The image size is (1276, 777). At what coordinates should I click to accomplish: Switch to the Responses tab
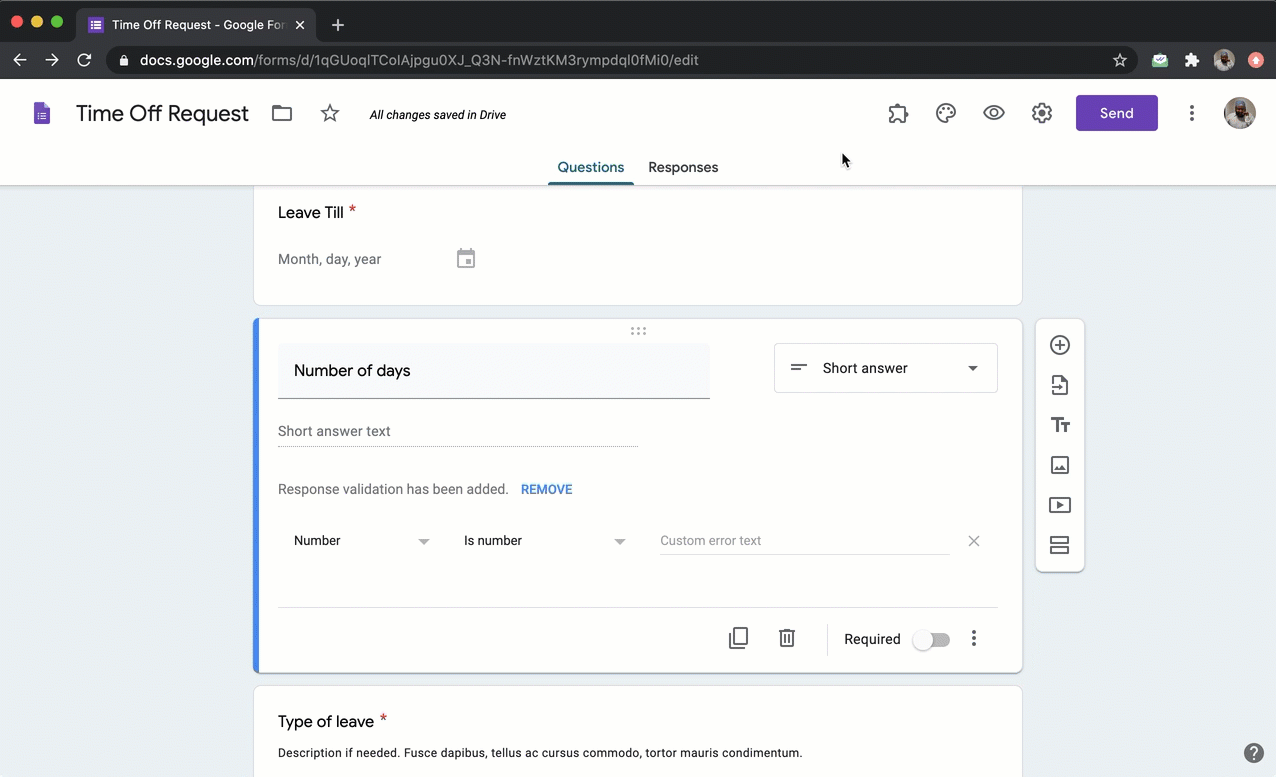[683, 167]
